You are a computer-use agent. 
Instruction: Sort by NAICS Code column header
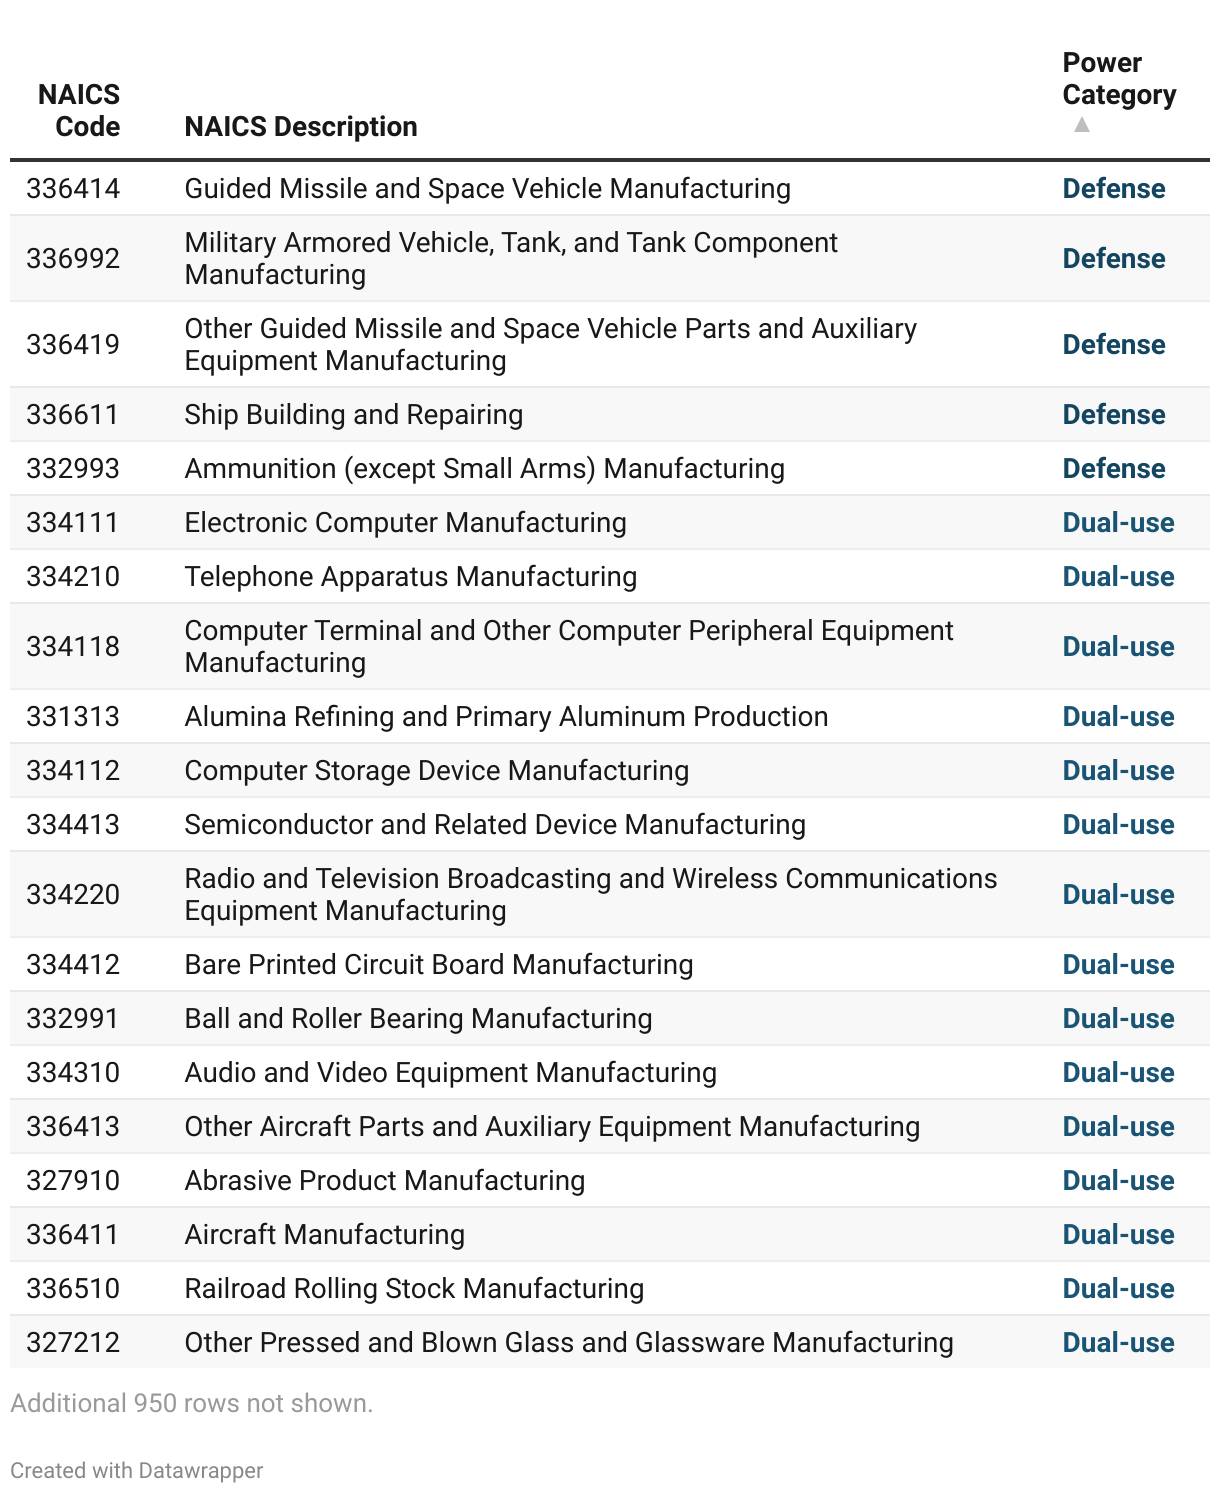[x=79, y=110]
